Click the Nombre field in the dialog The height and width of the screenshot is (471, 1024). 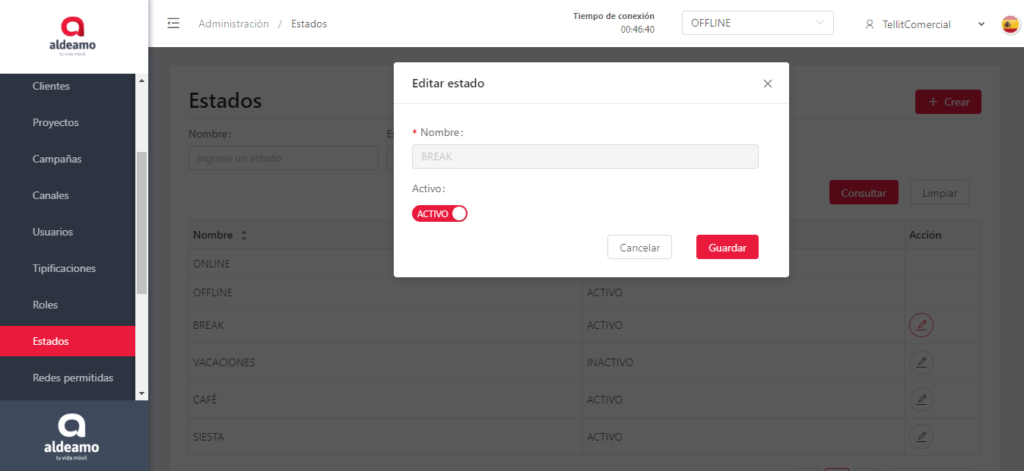[x=585, y=157]
